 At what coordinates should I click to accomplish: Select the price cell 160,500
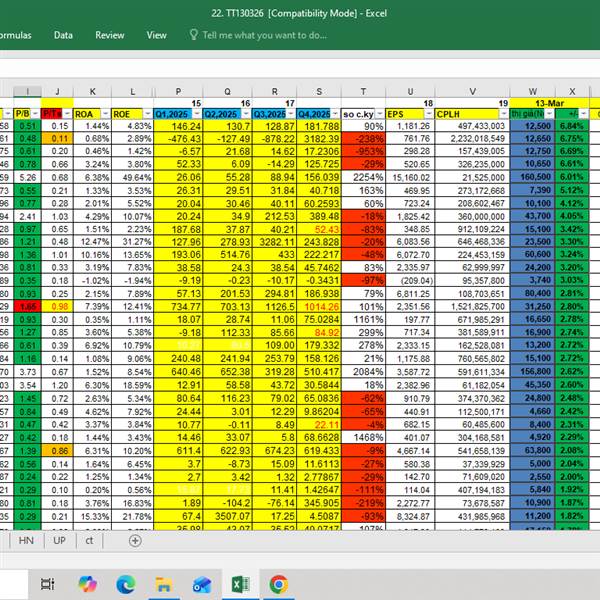(532, 177)
